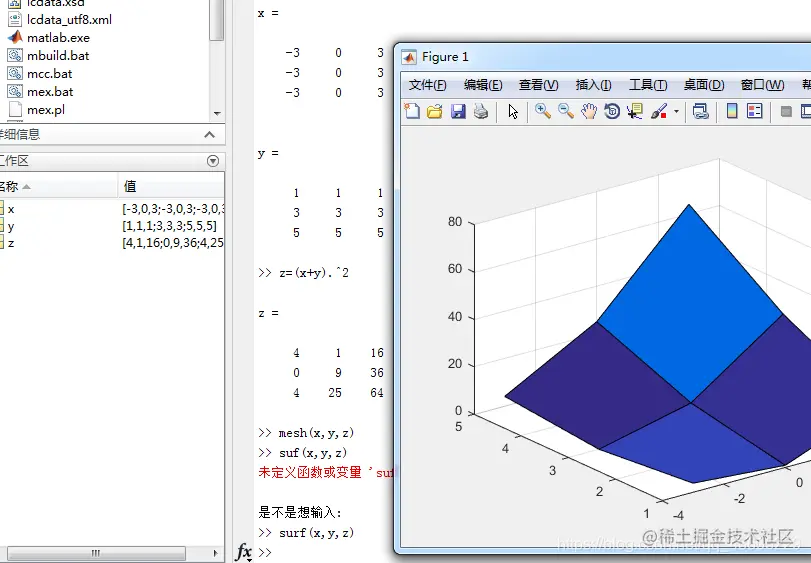Click the file list vertical scrollbar thumb

click(217, 20)
